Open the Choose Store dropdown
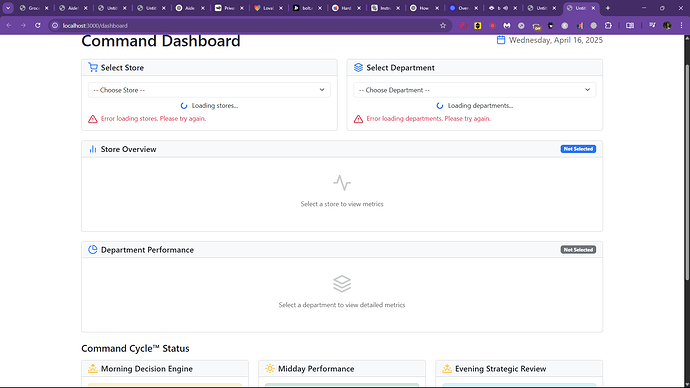This screenshot has width=690, height=388. click(209, 90)
